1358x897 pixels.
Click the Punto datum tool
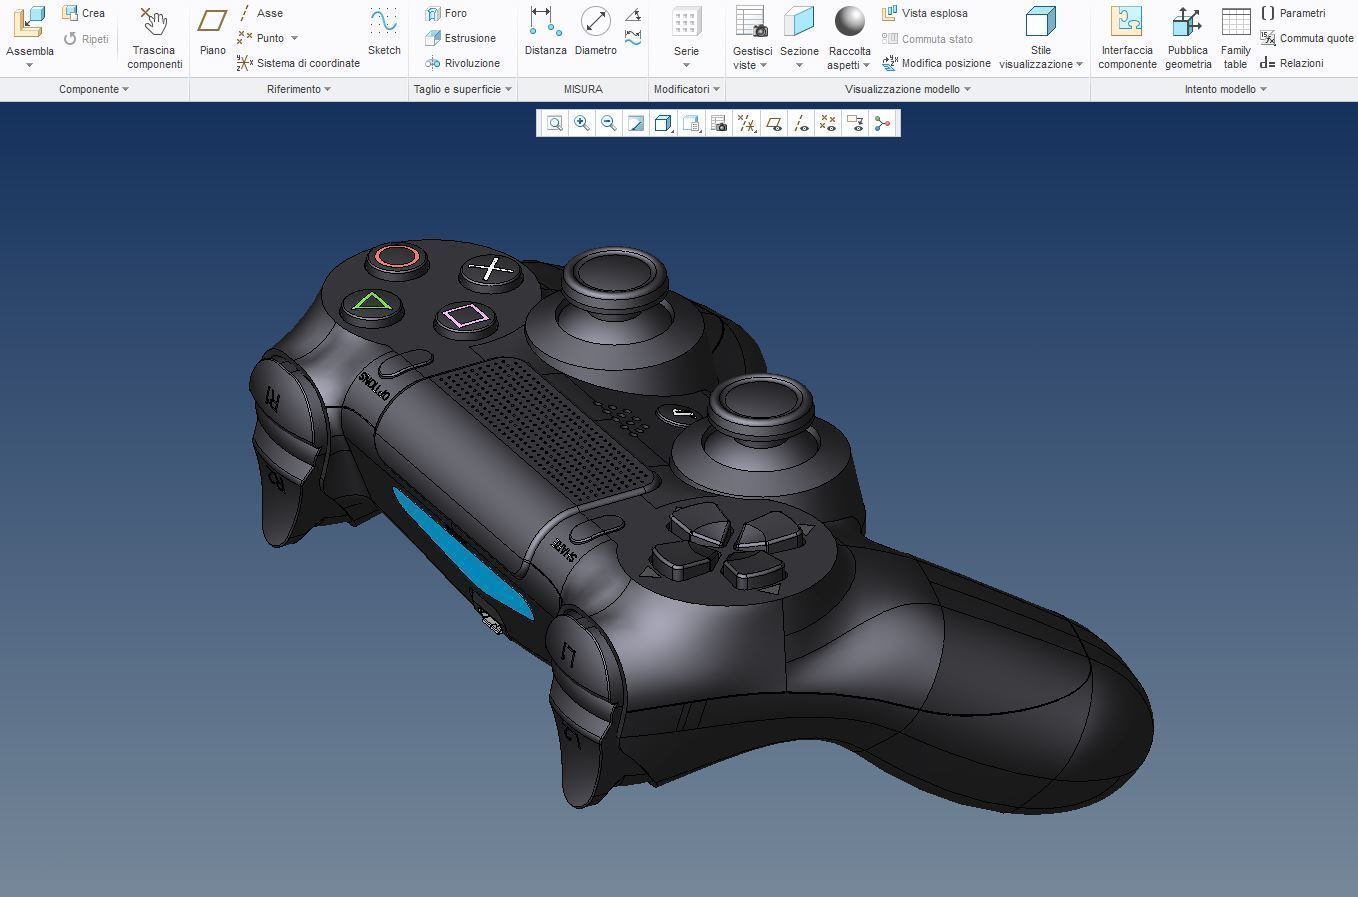point(261,38)
